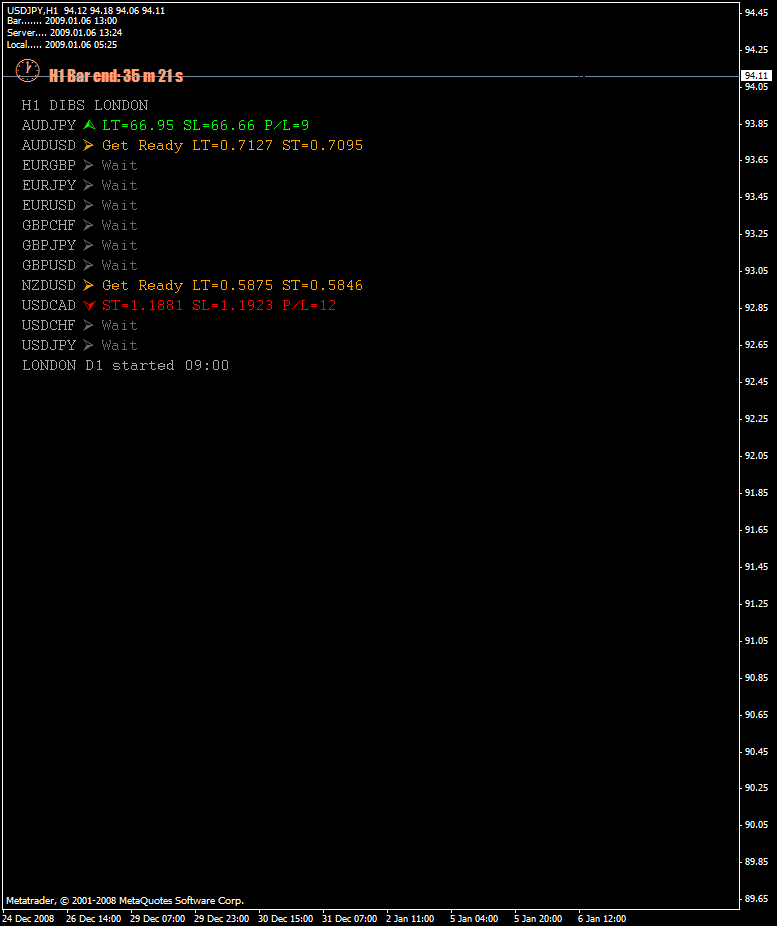Screen dimensions: 777x926
Task: Select the AUDUSD symbol label
Action: tap(49, 145)
